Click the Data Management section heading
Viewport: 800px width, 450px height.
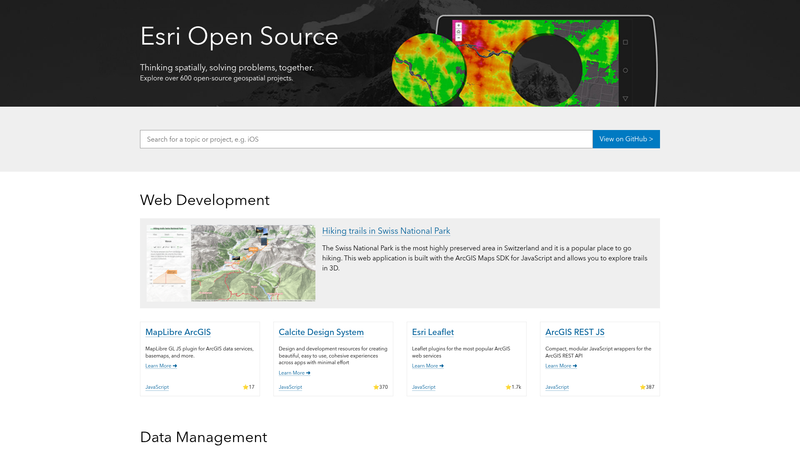[x=204, y=437]
